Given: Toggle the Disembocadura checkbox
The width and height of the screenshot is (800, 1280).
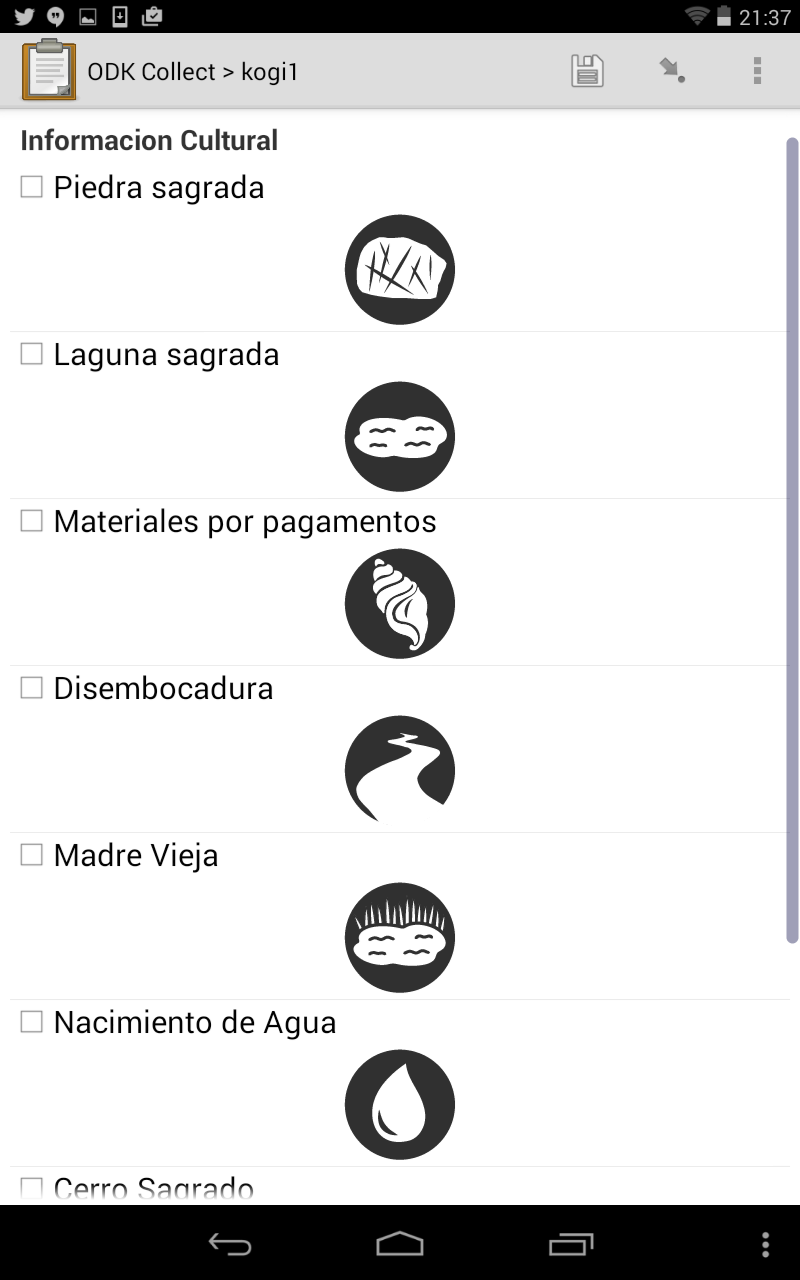Looking at the screenshot, I should pyautogui.click(x=32, y=688).
